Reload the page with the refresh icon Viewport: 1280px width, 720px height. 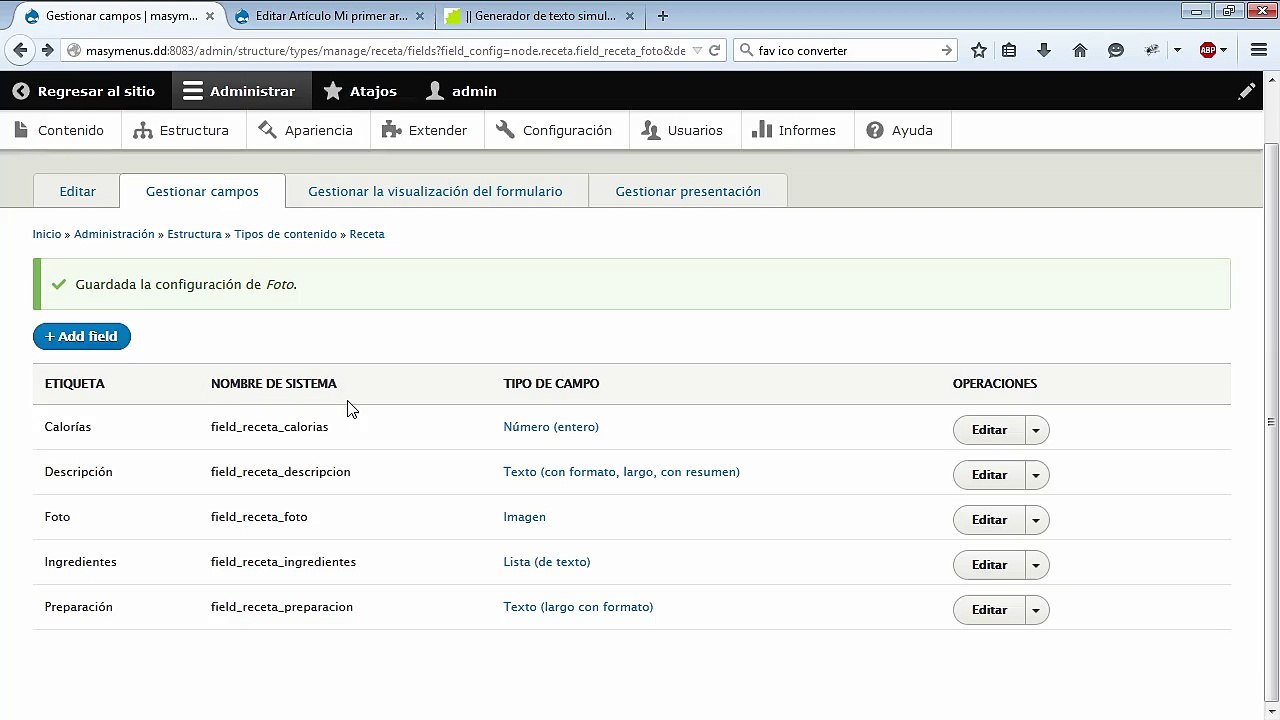(715, 51)
